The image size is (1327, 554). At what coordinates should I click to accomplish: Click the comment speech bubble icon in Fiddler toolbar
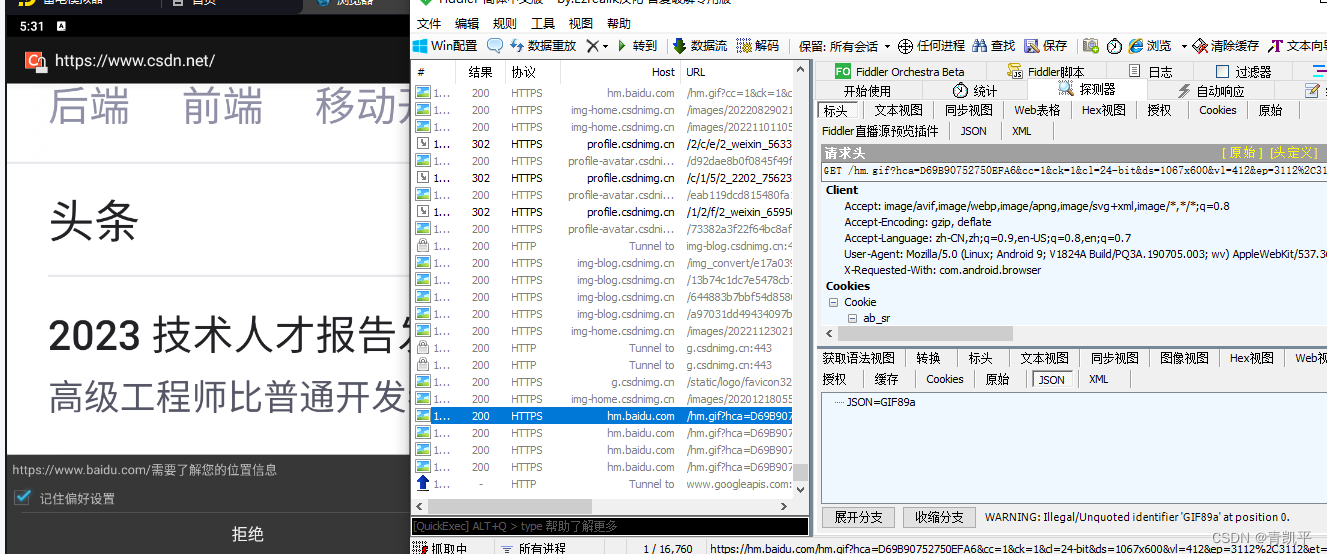click(x=495, y=46)
